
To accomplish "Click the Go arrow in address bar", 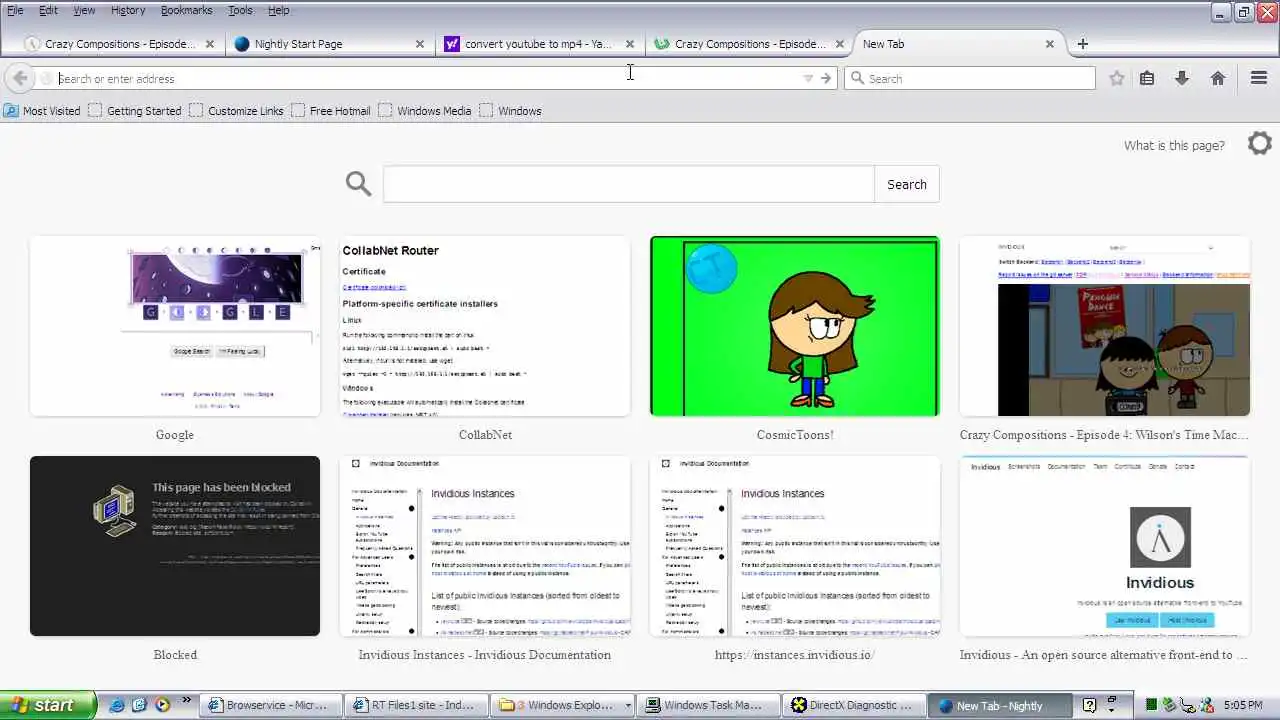I will click(826, 78).
